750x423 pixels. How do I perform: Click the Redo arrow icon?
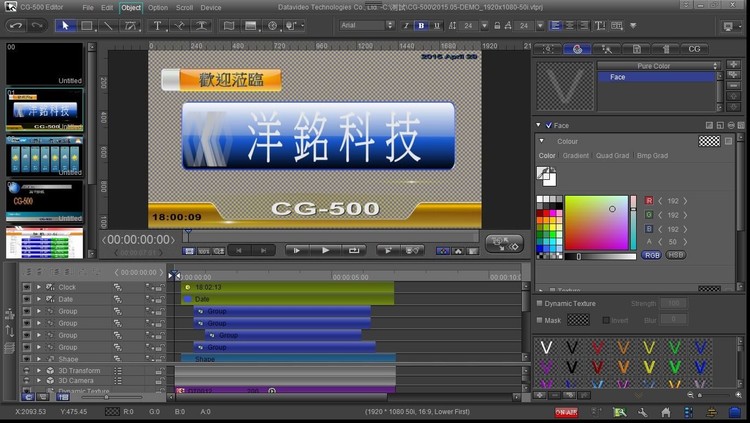click(x=37, y=25)
